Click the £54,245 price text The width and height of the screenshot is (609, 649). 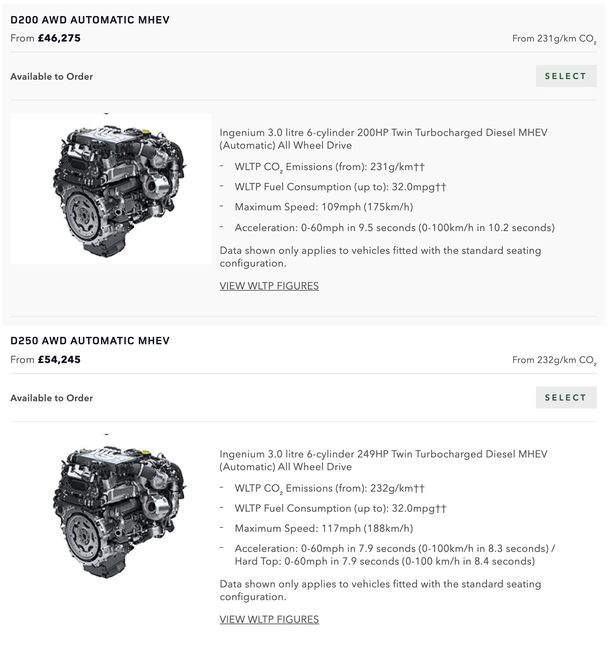coord(59,359)
